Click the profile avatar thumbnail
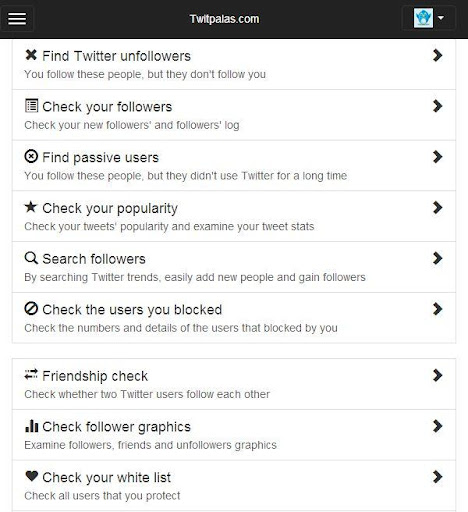This screenshot has width=468, height=512. click(423, 18)
